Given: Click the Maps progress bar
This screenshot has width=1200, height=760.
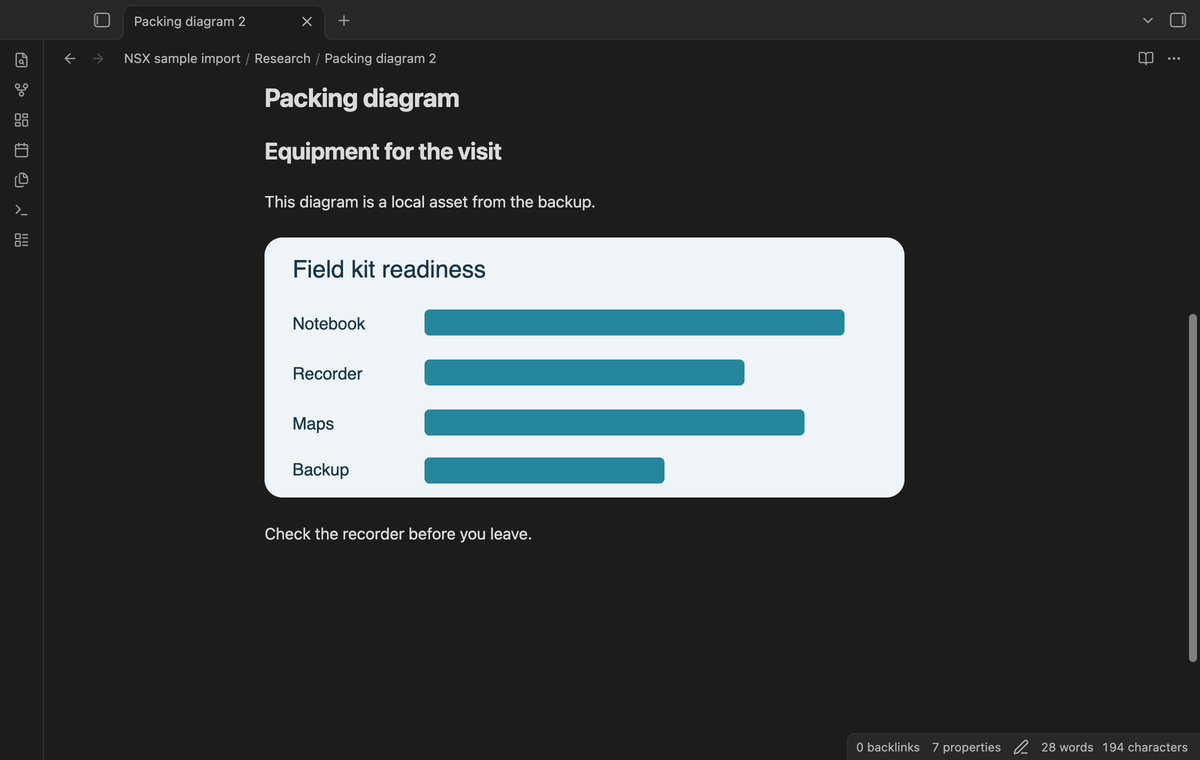Looking at the screenshot, I should click(614, 422).
